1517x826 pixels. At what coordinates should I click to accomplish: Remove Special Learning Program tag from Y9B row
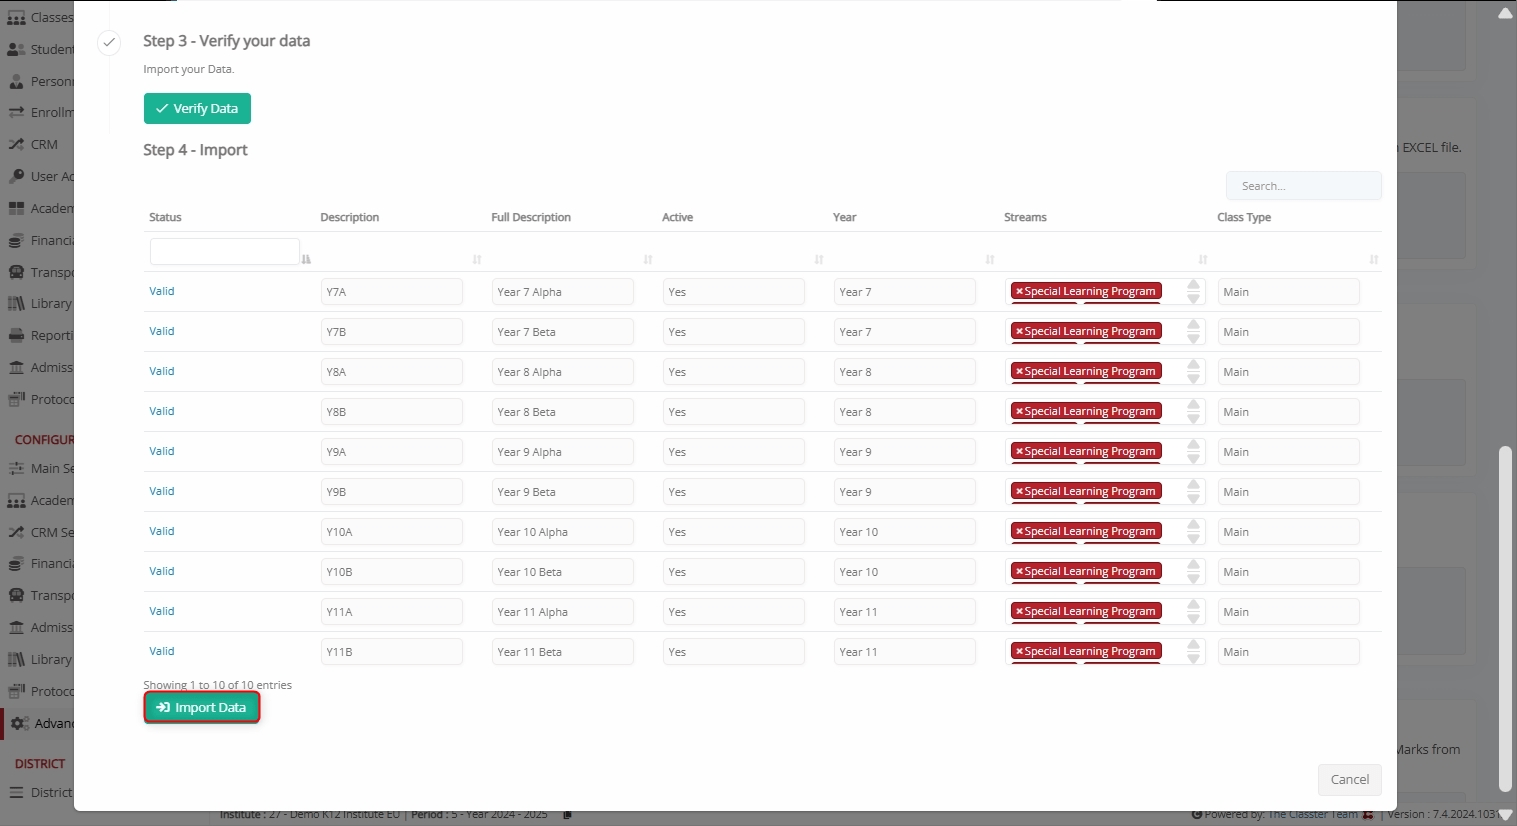[x=1019, y=492]
